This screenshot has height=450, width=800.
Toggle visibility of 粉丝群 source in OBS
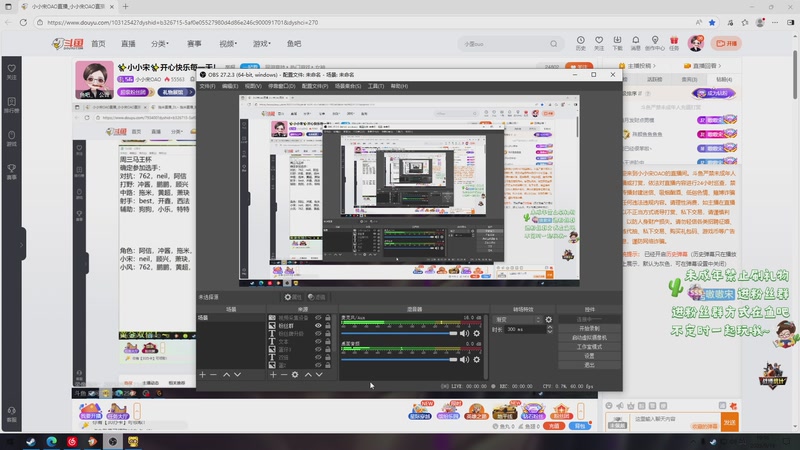(318, 326)
